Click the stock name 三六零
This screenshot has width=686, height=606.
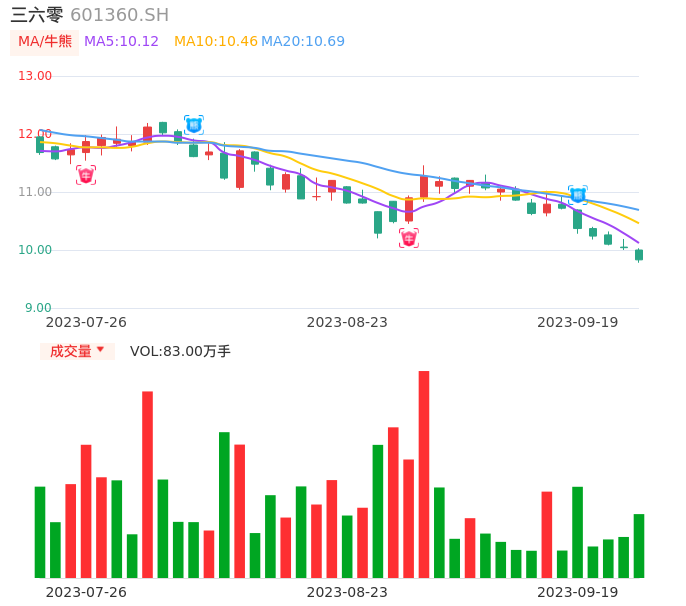click(37, 15)
